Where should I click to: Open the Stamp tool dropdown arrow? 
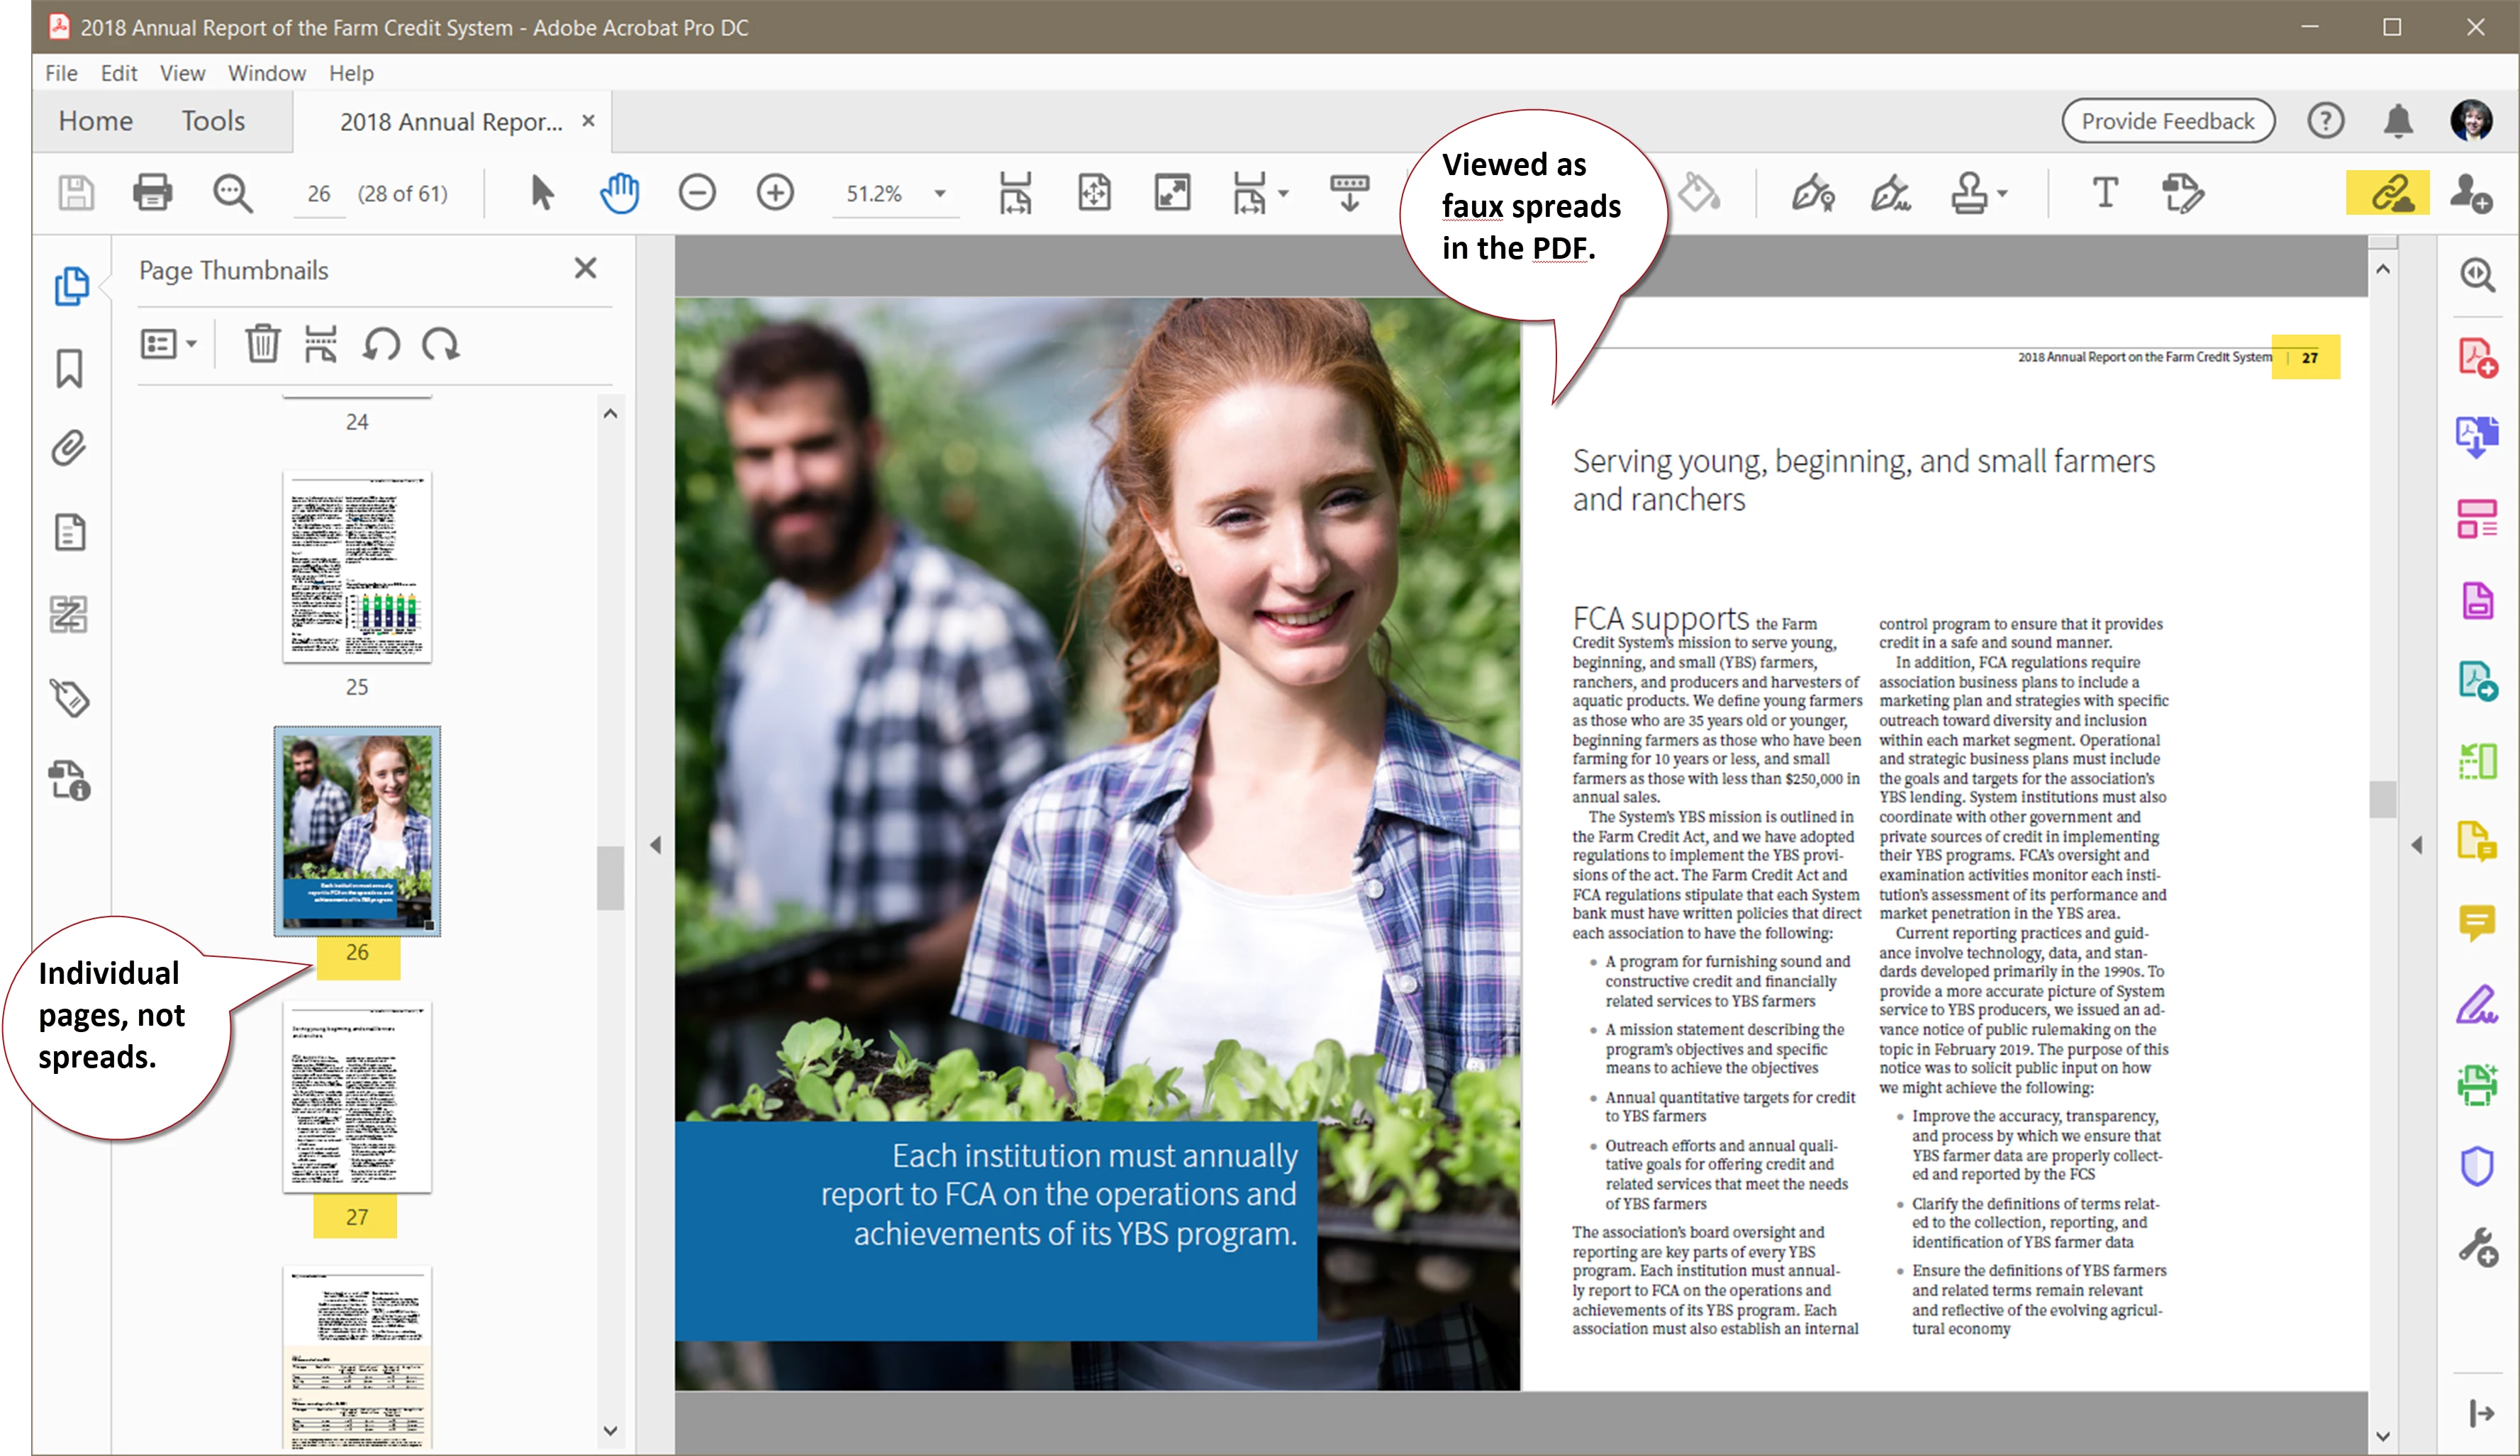(x=2003, y=193)
